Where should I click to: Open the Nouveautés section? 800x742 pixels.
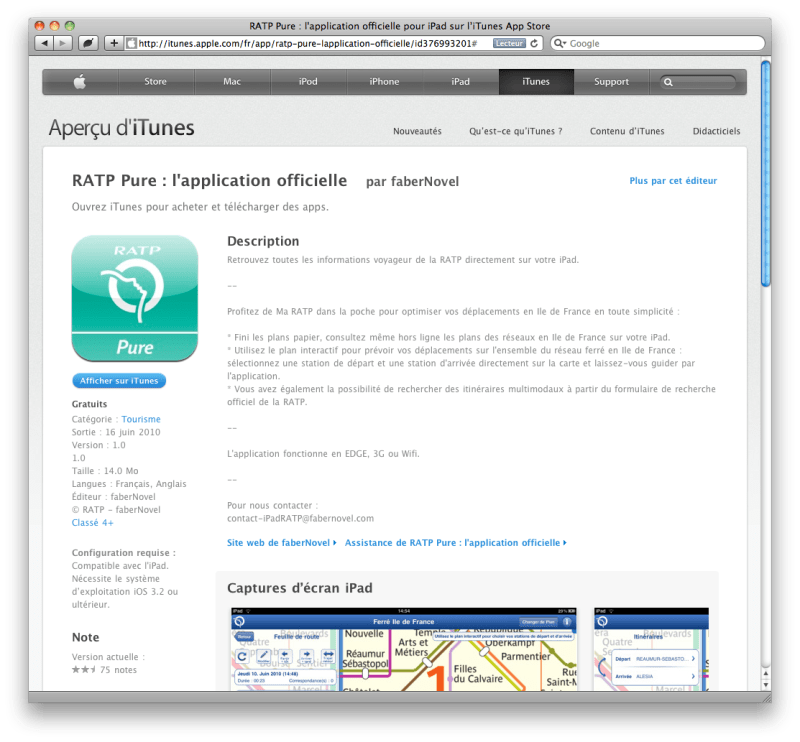pyautogui.click(x=417, y=131)
